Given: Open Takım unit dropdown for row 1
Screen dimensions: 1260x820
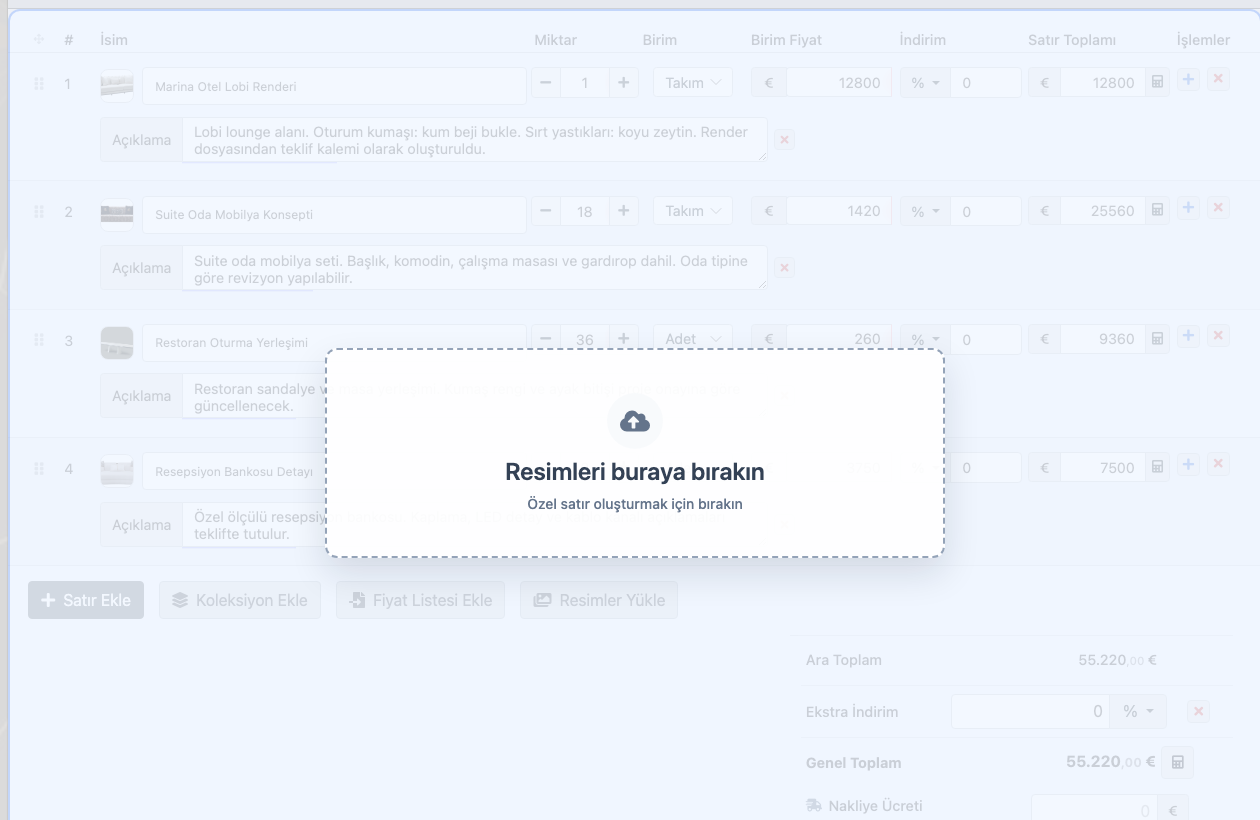Looking at the screenshot, I should 693,82.
